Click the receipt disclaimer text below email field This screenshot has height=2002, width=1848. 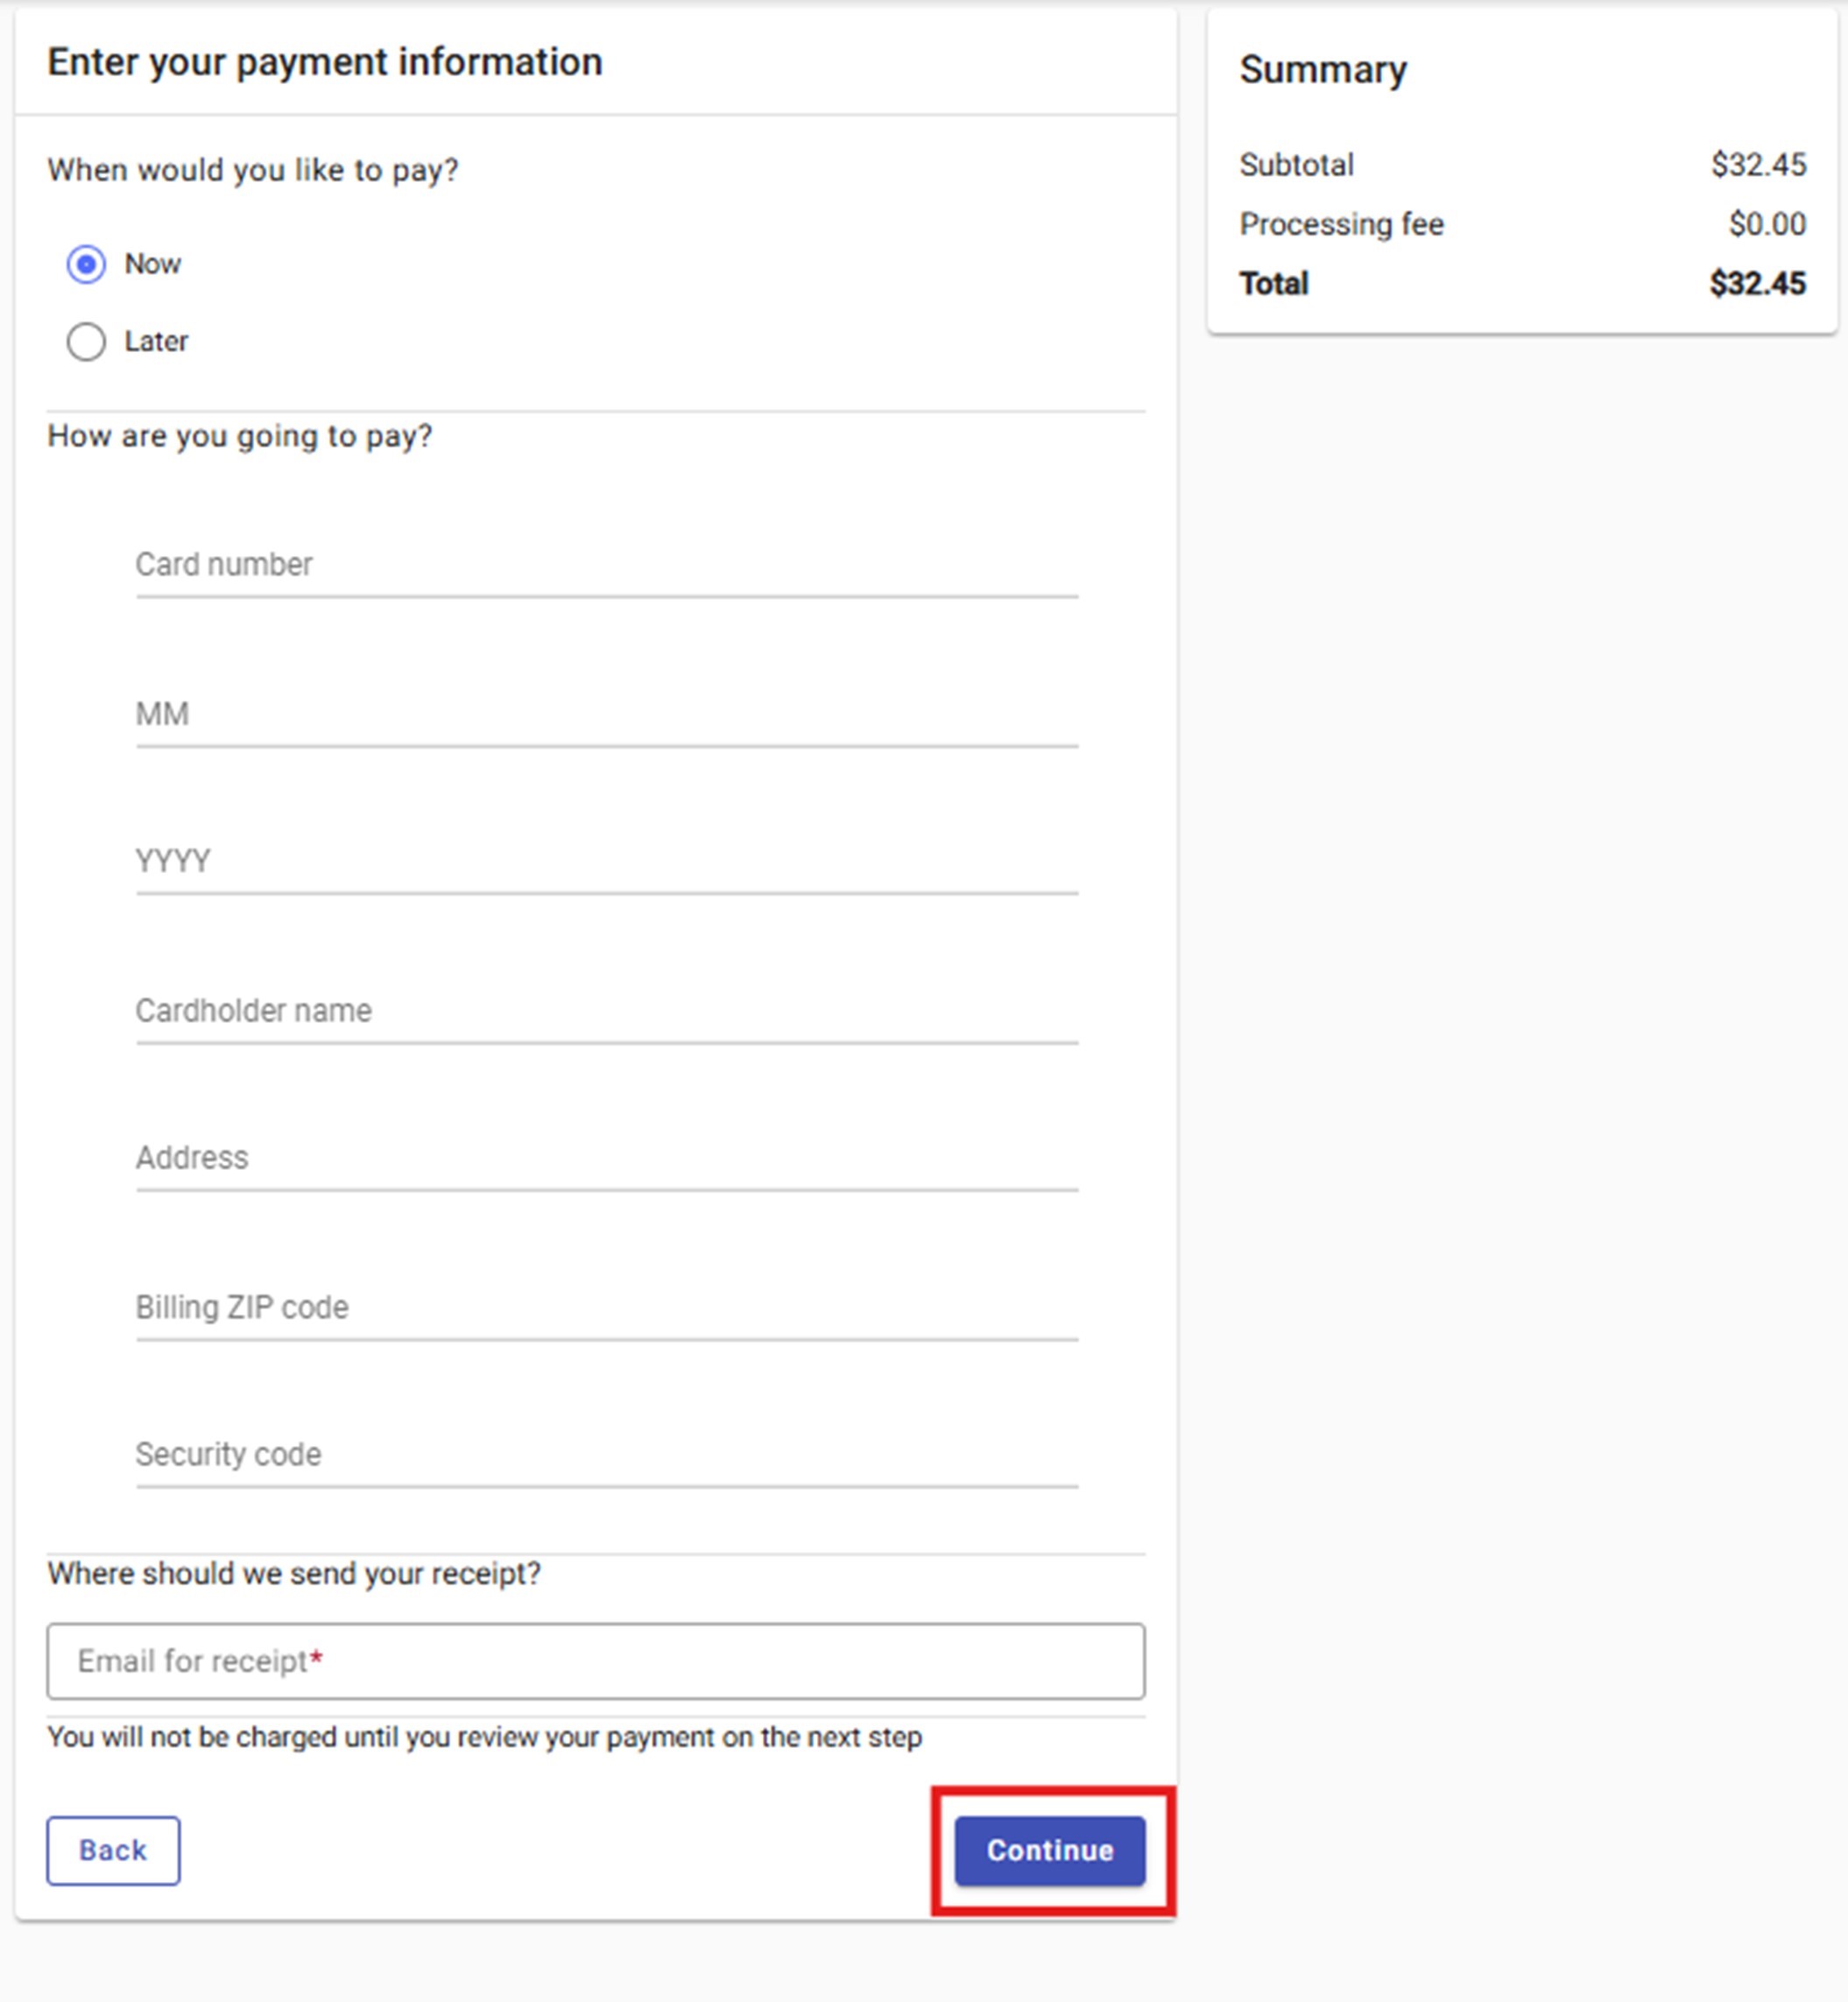[484, 1738]
